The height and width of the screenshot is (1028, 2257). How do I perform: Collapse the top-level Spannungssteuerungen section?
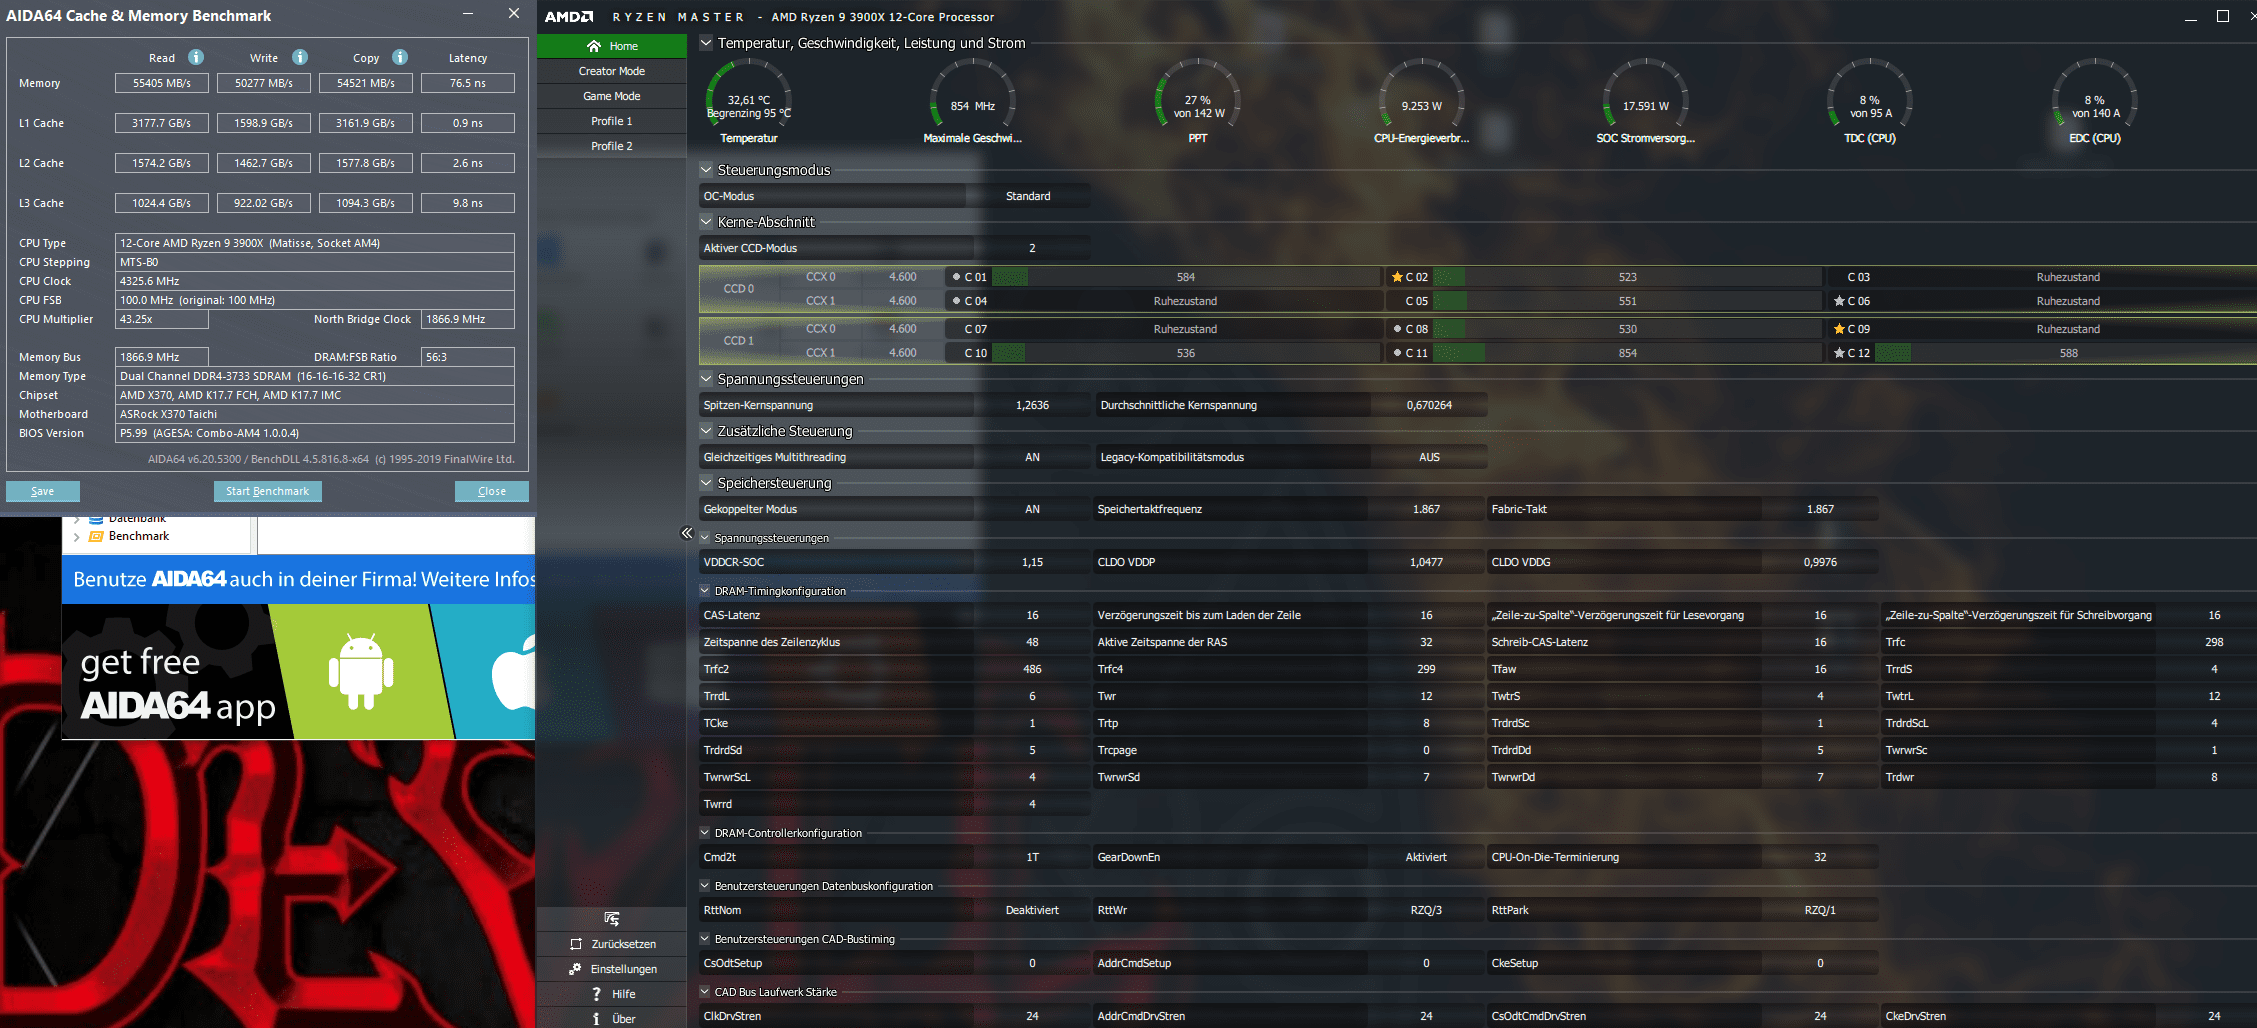(706, 379)
